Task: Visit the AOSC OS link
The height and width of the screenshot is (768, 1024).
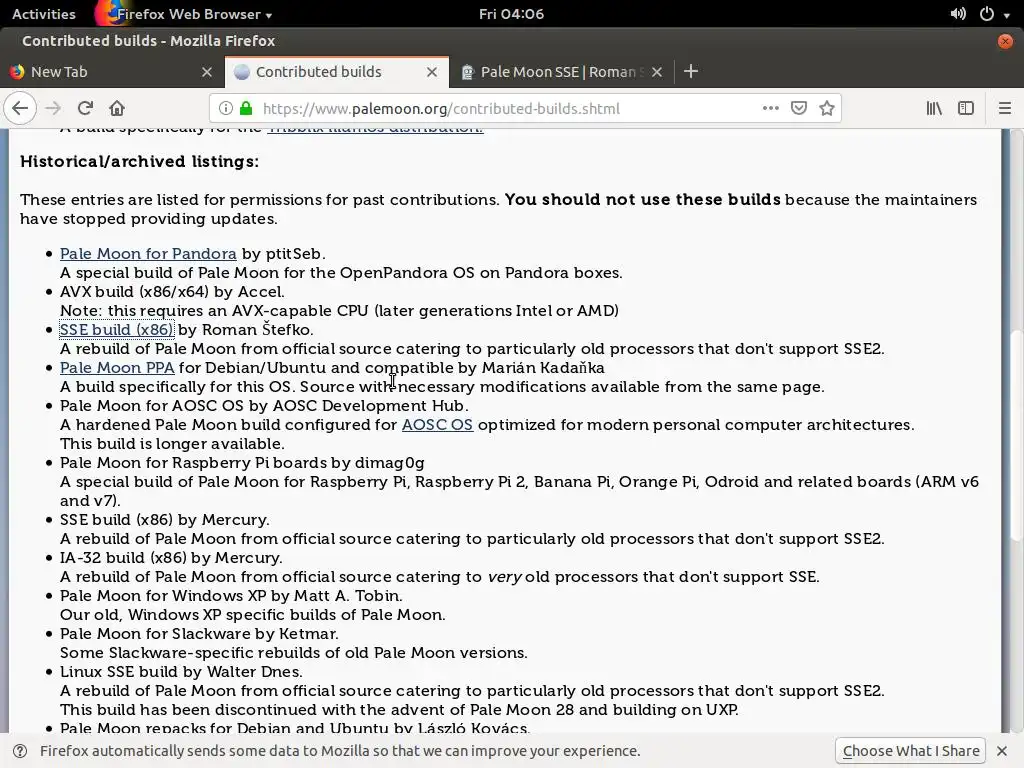Action: click(x=437, y=424)
